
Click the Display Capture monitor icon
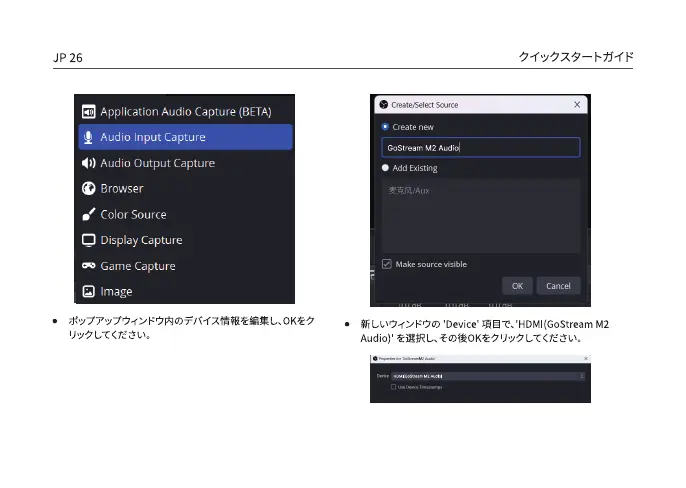[88, 240]
